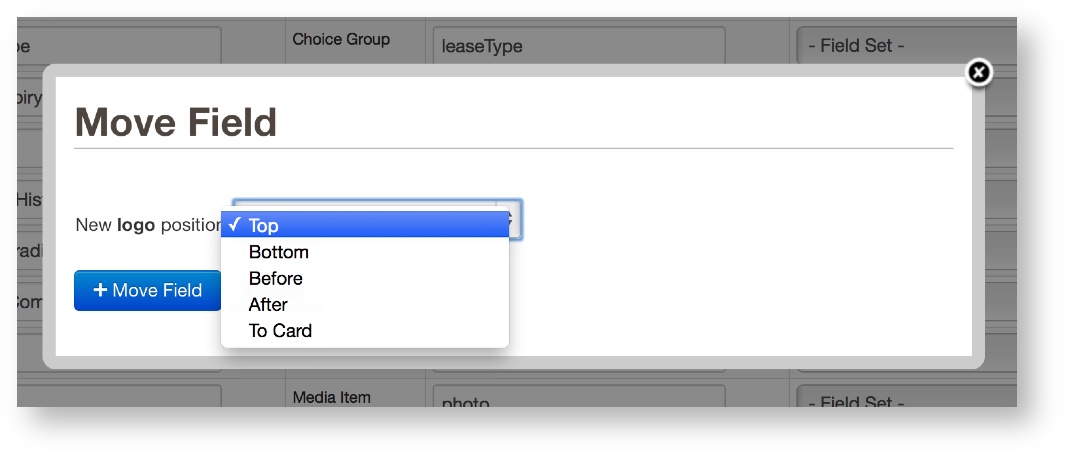Click the plus icon on Move Field button
Viewport: 1065px width, 455px height.
click(100, 291)
